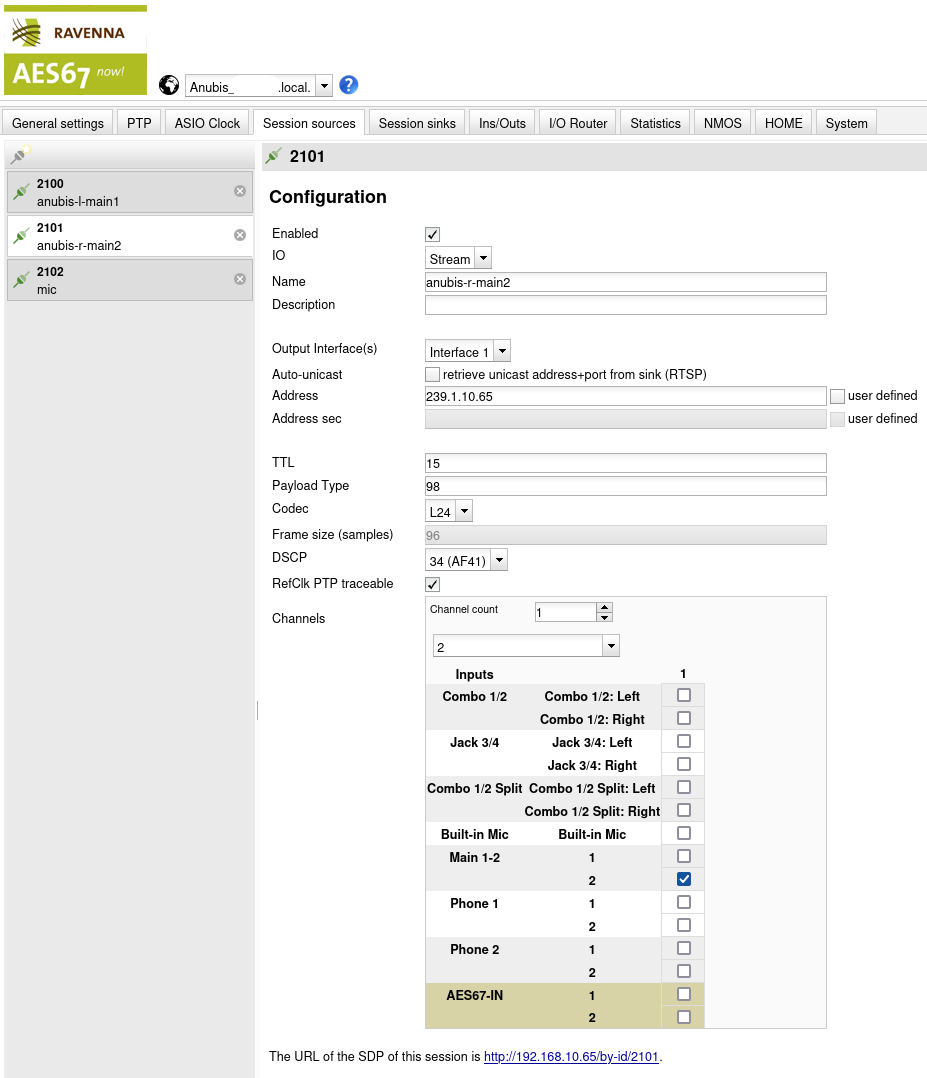
Task: Toggle Auto-unicast retrieve address checkbox
Action: click(x=433, y=375)
